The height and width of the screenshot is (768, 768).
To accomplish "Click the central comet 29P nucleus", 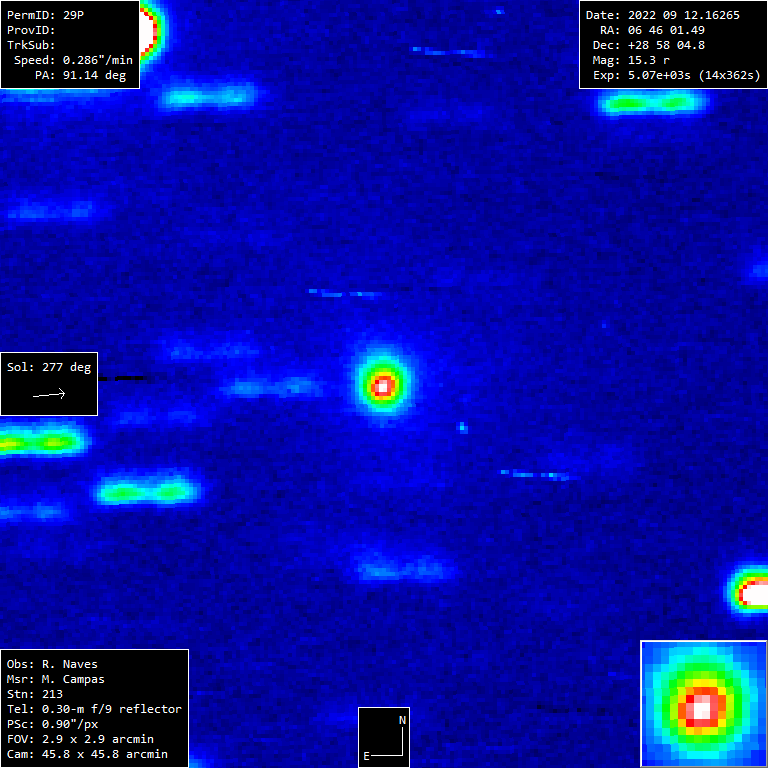I will (383, 386).
